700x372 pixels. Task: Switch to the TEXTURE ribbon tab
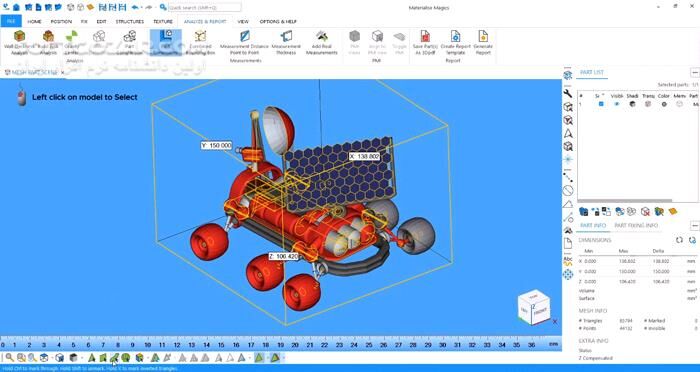point(163,21)
